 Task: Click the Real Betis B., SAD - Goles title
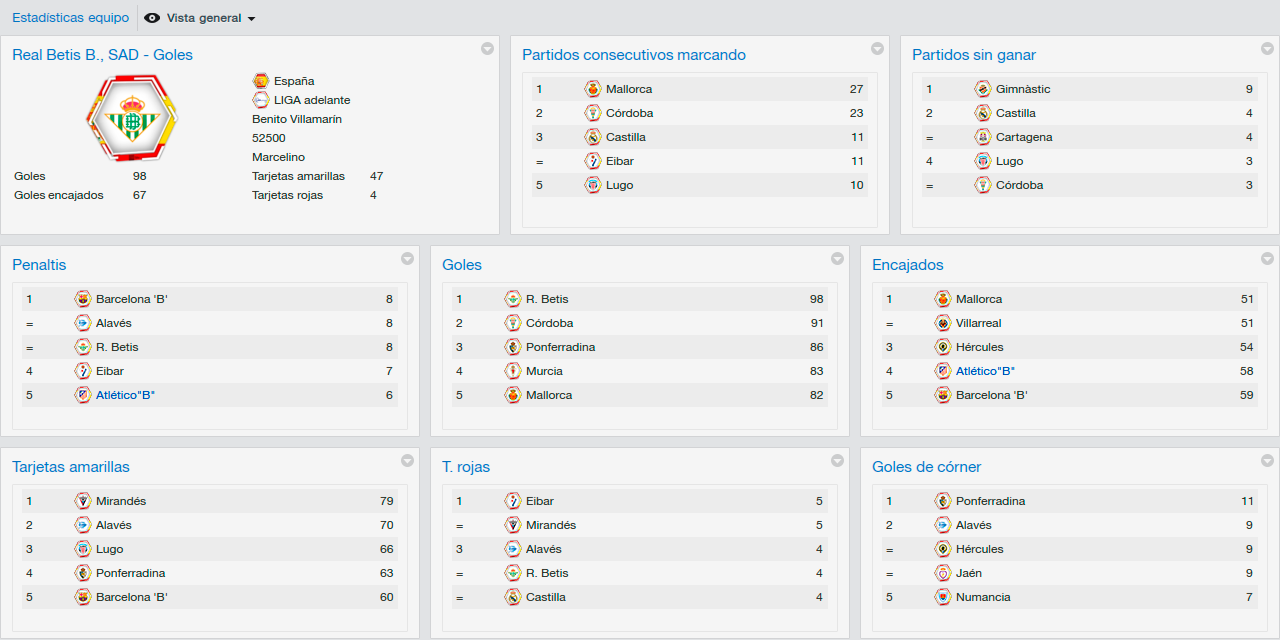click(103, 55)
